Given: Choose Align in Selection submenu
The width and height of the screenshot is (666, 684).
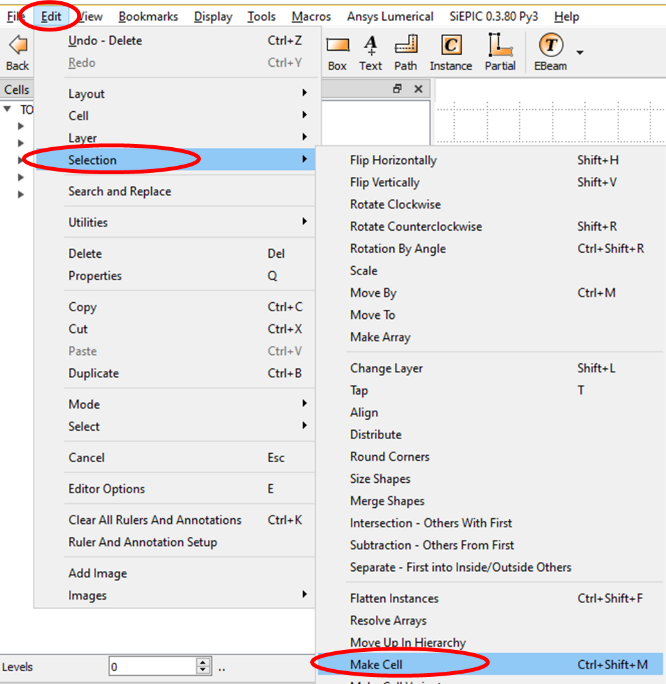Looking at the screenshot, I should pos(490,412).
